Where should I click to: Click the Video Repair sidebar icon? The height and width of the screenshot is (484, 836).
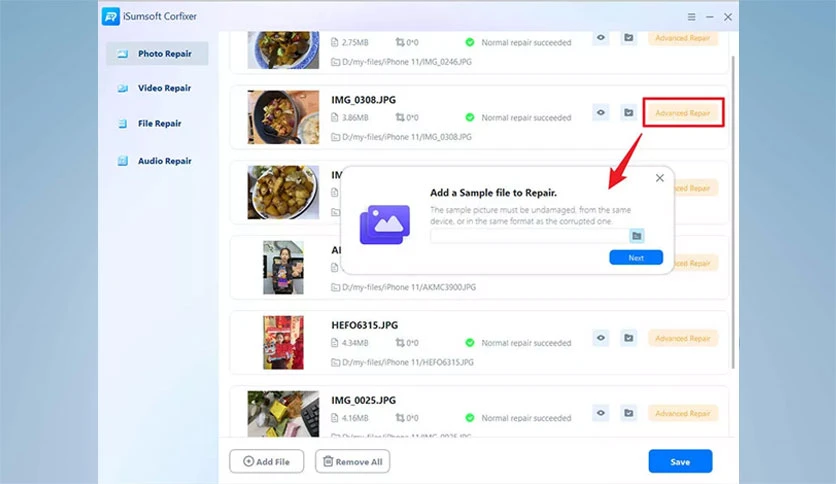123,88
